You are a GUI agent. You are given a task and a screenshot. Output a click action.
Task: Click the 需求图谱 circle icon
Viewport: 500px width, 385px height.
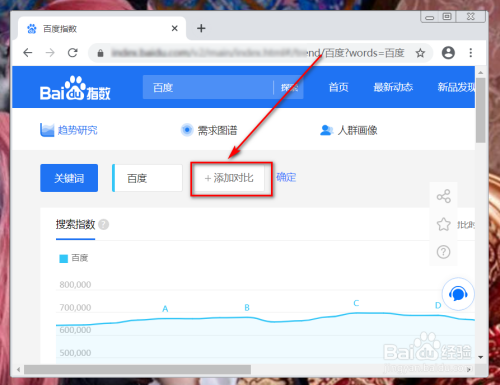pos(187,130)
